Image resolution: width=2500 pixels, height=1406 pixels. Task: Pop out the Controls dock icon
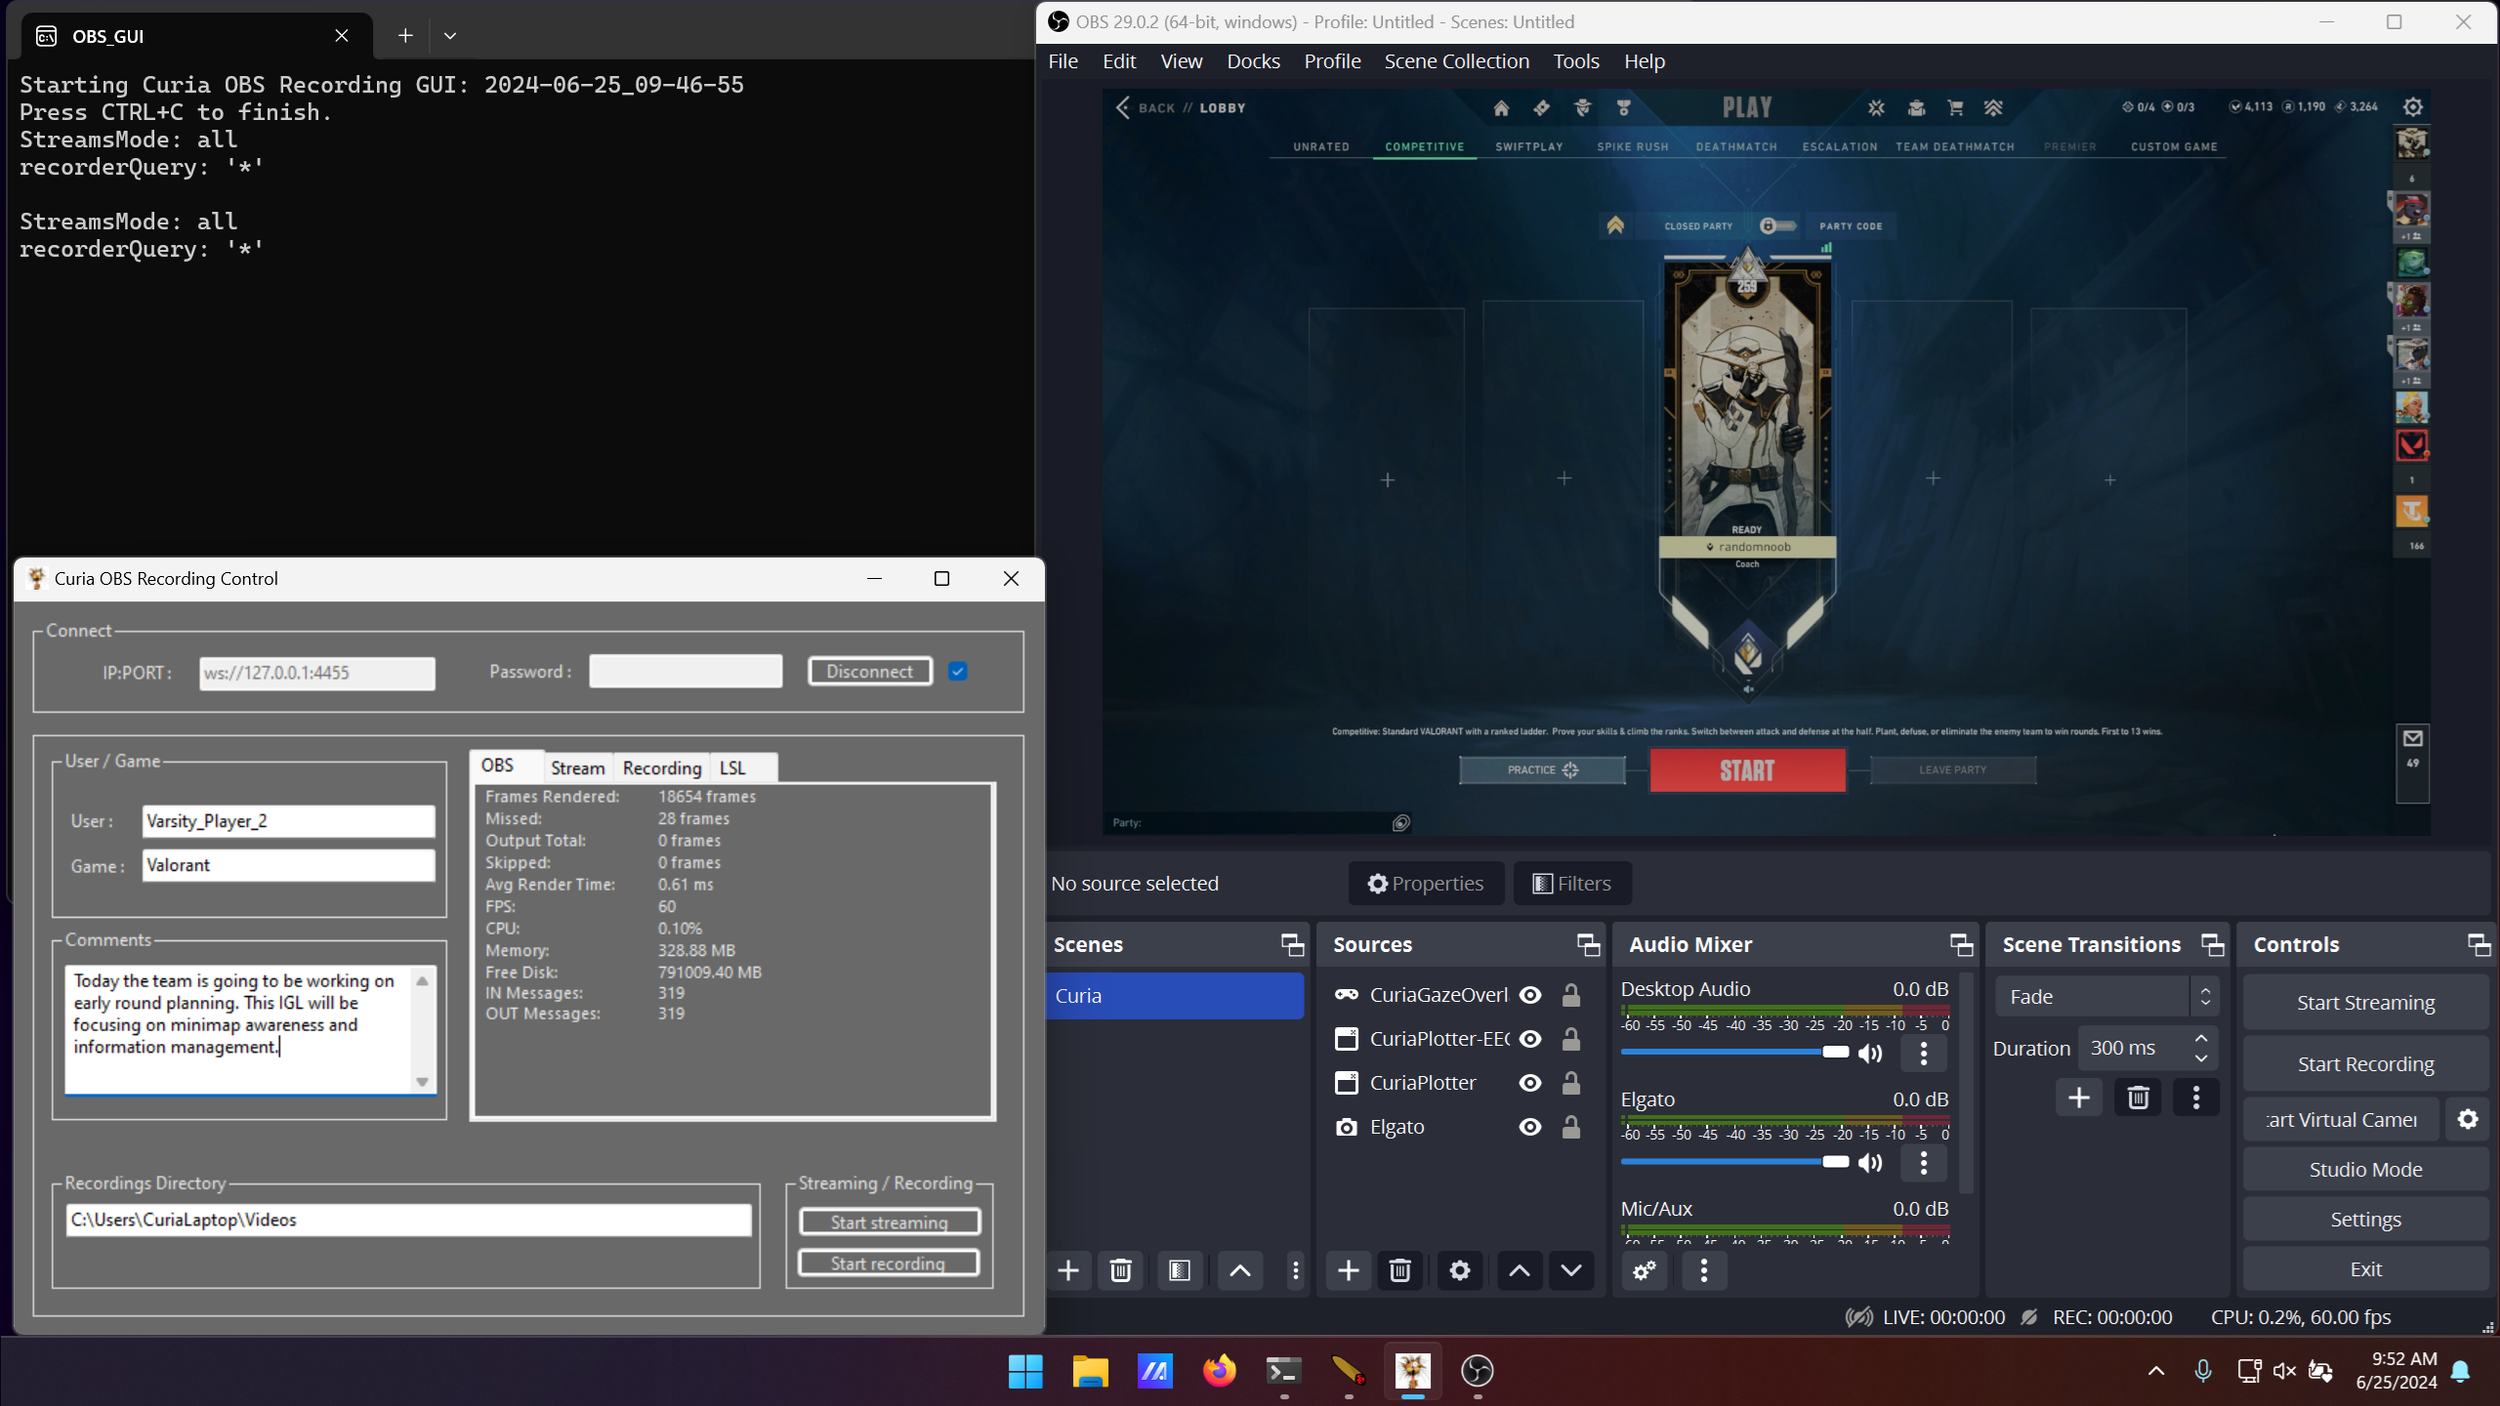2479,944
